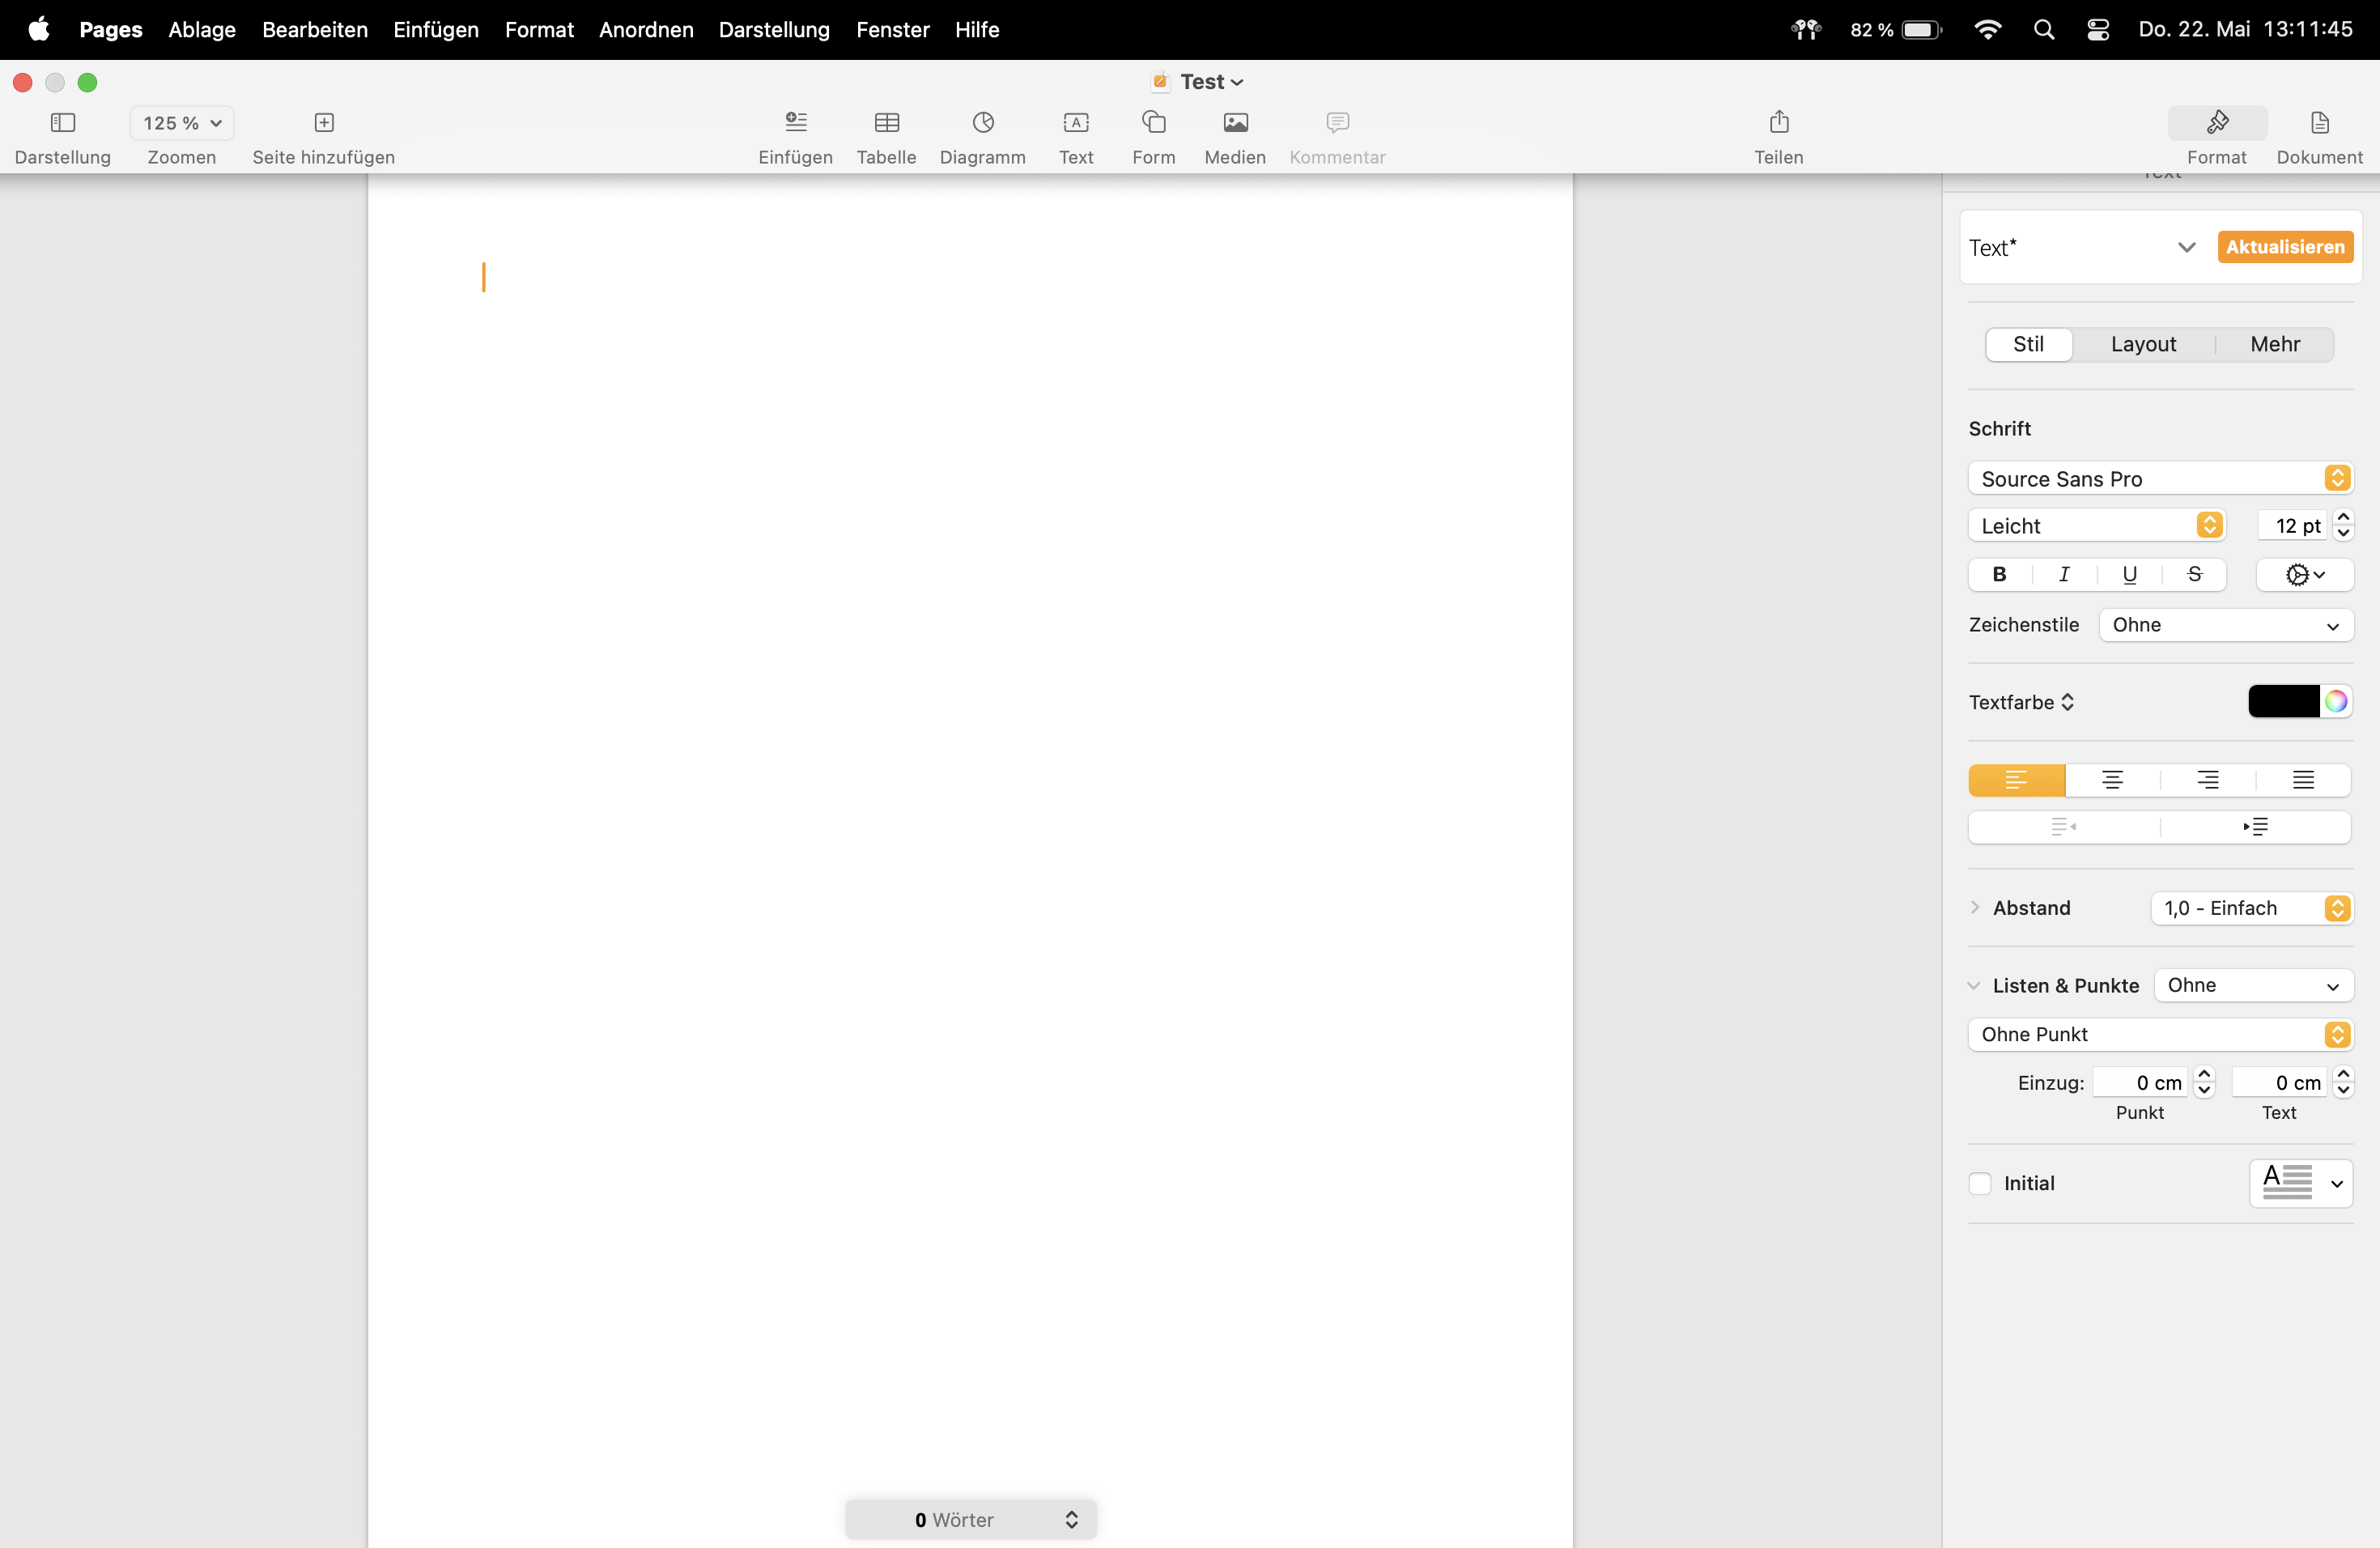The height and width of the screenshot is (1548, 2380).
Task: Switch to the Layout tab
Action: click(x=2143, y=344)
